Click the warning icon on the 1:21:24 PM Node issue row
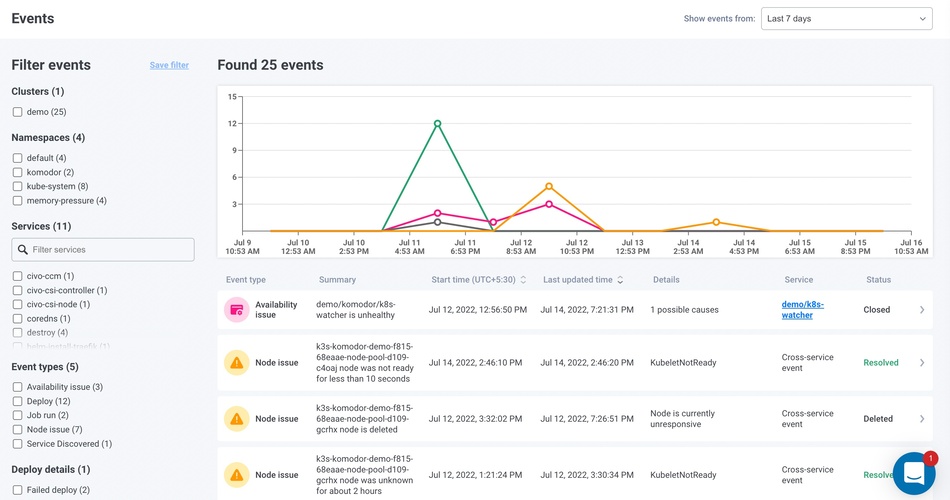Screen dimensions: 950x500 pos(236,475)
